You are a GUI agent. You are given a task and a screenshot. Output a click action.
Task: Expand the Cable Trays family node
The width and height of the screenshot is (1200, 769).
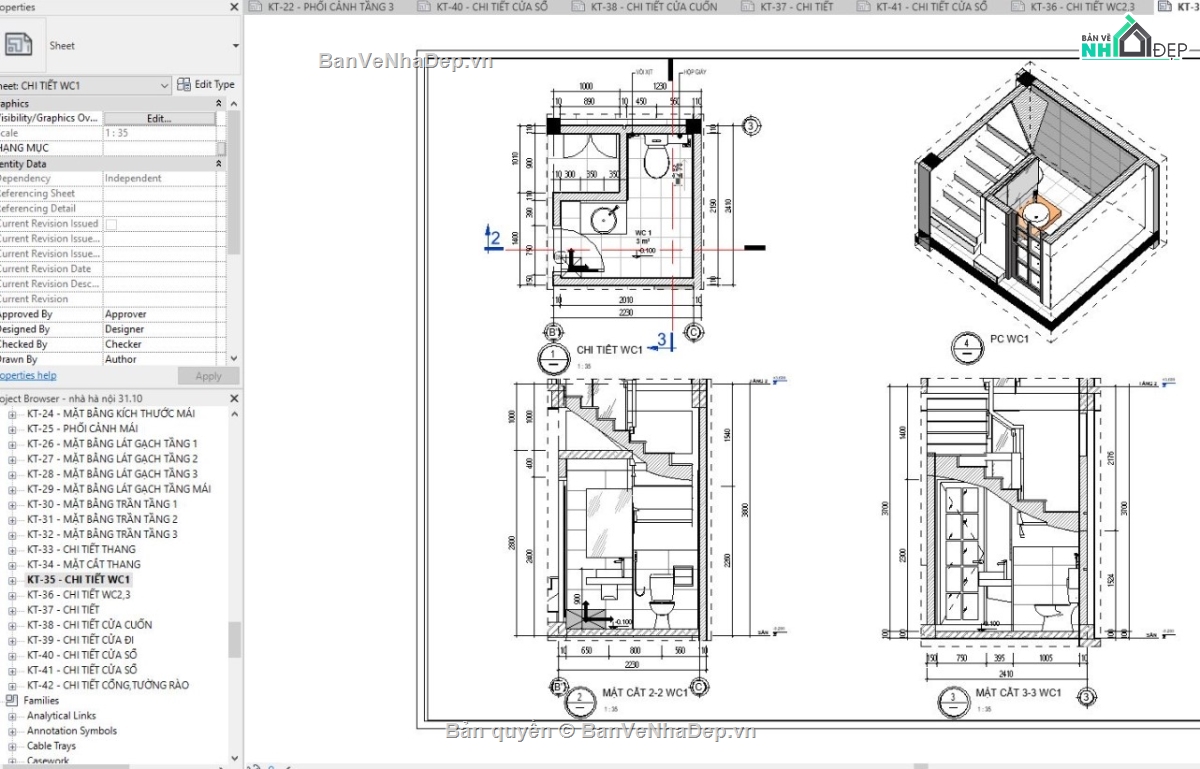click(13, 746)
